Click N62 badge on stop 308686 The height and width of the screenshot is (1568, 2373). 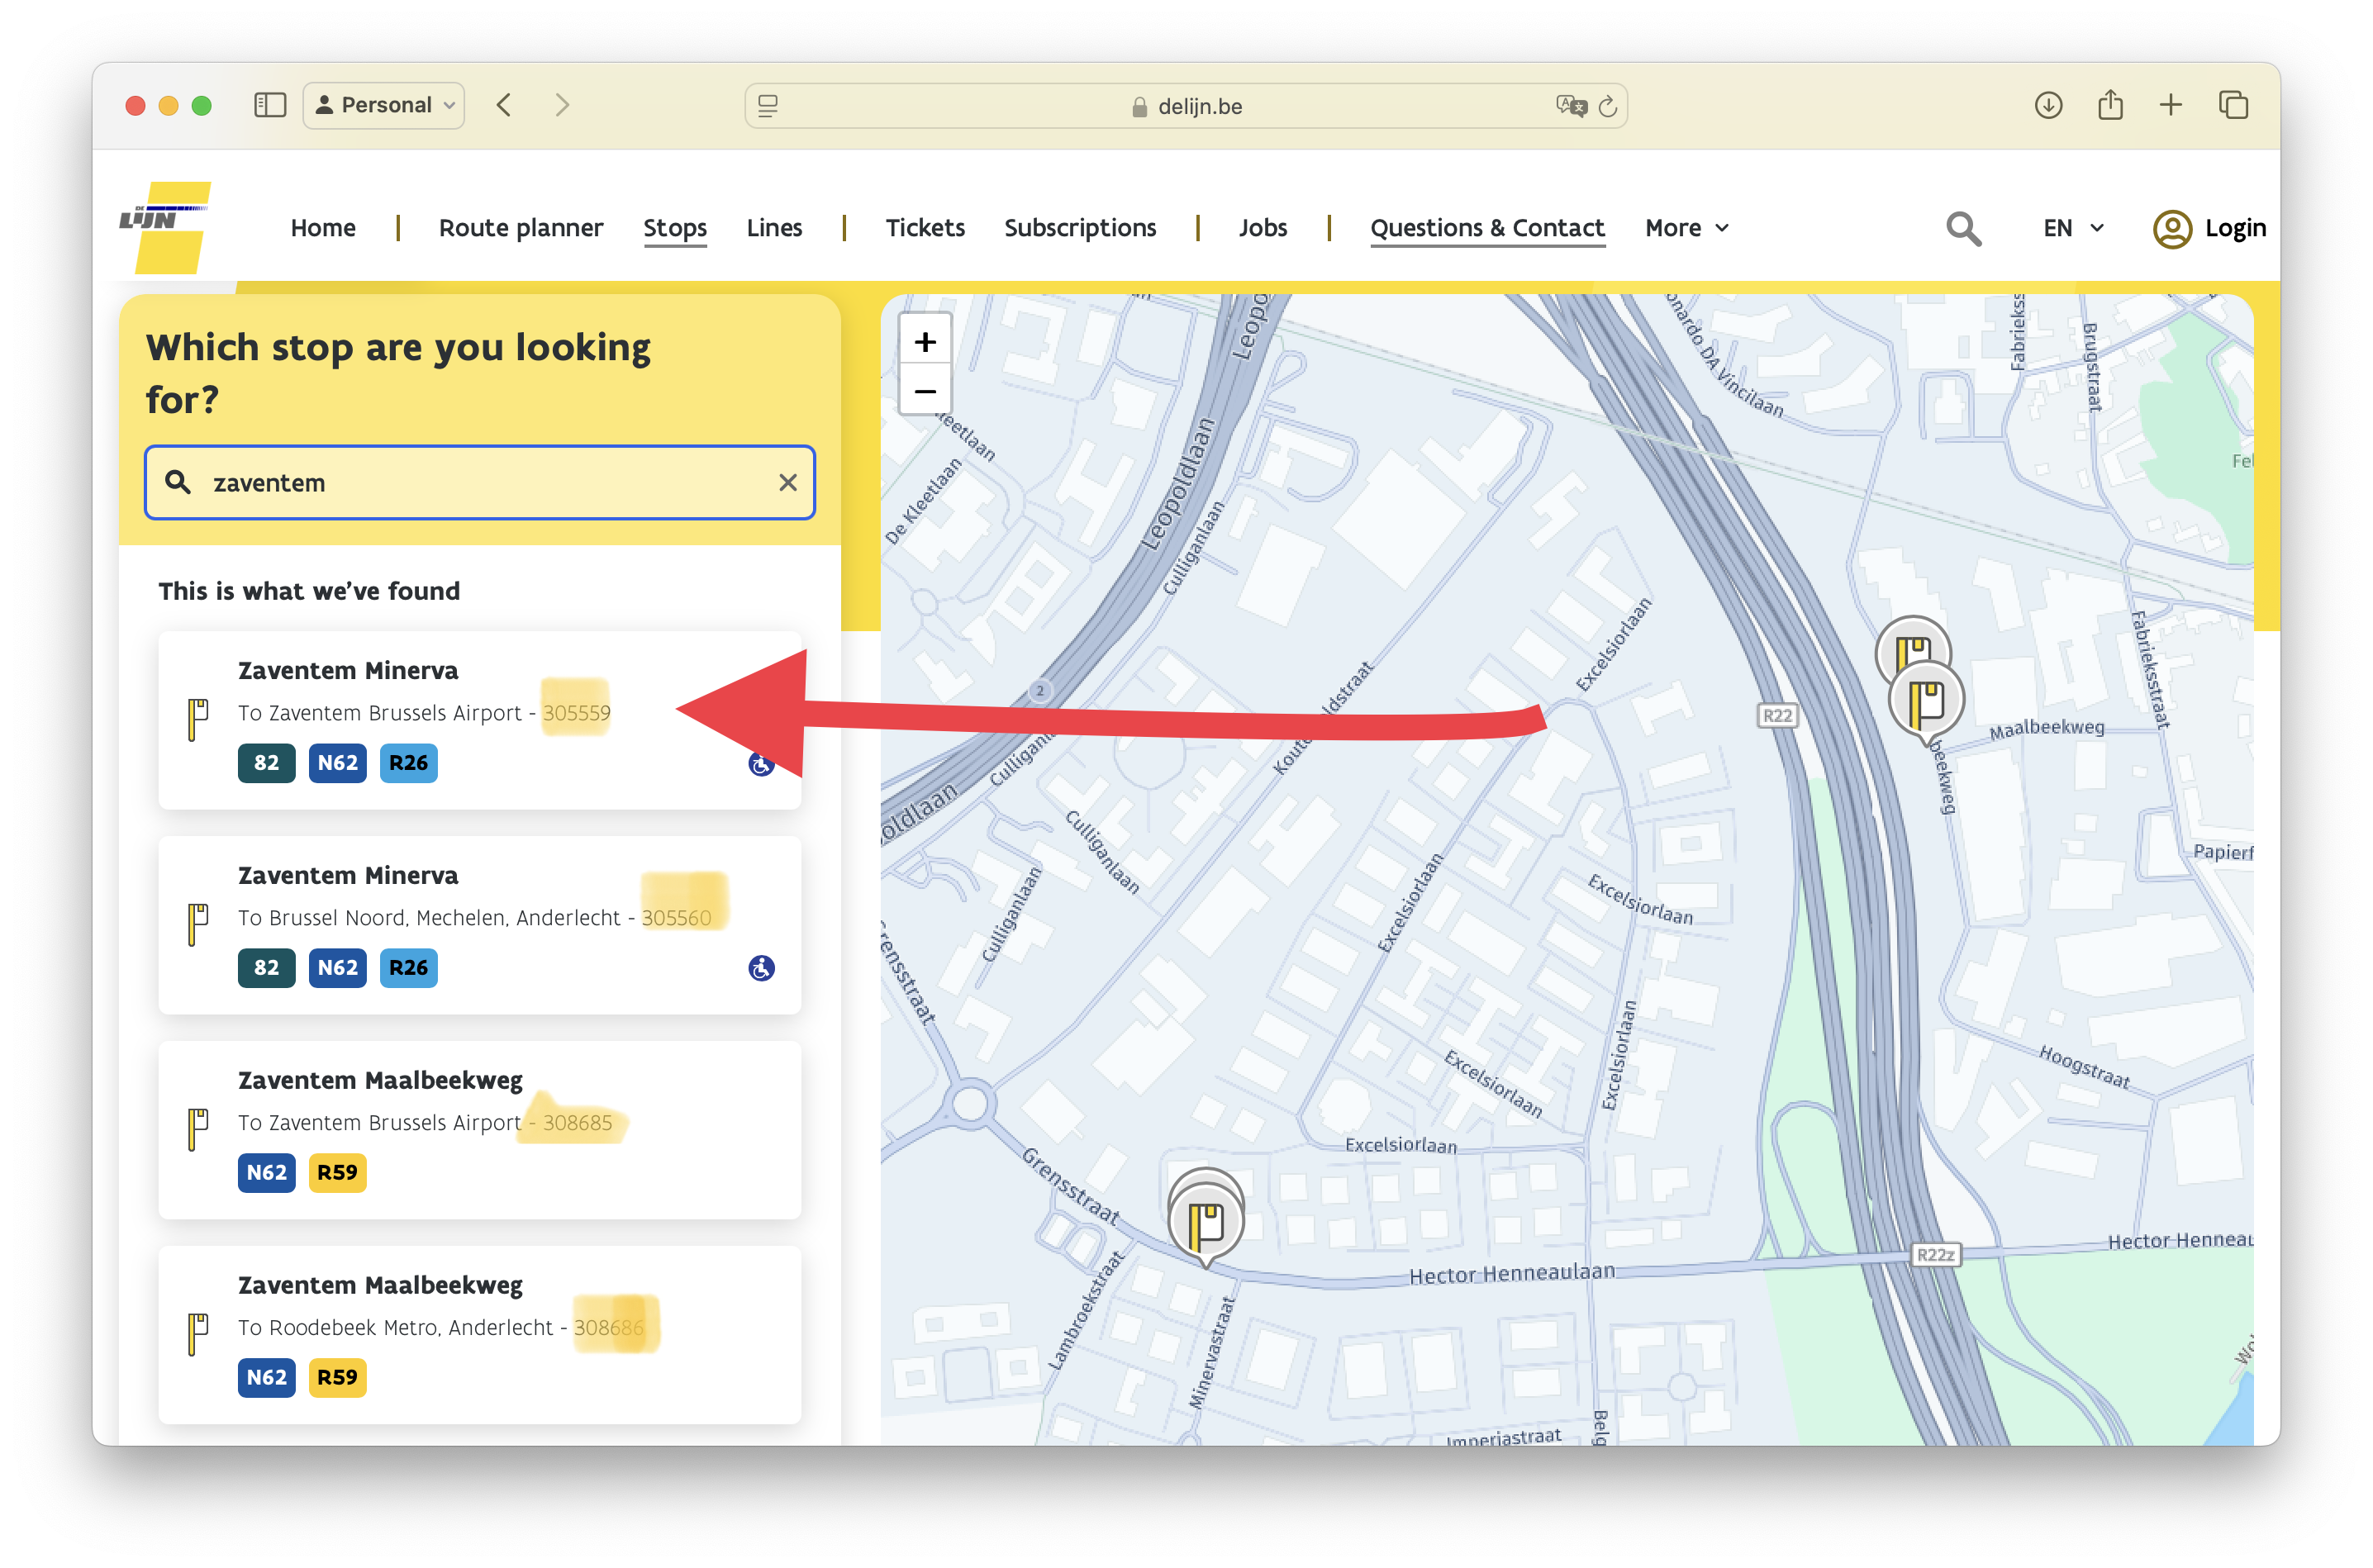coord(266,1378)
